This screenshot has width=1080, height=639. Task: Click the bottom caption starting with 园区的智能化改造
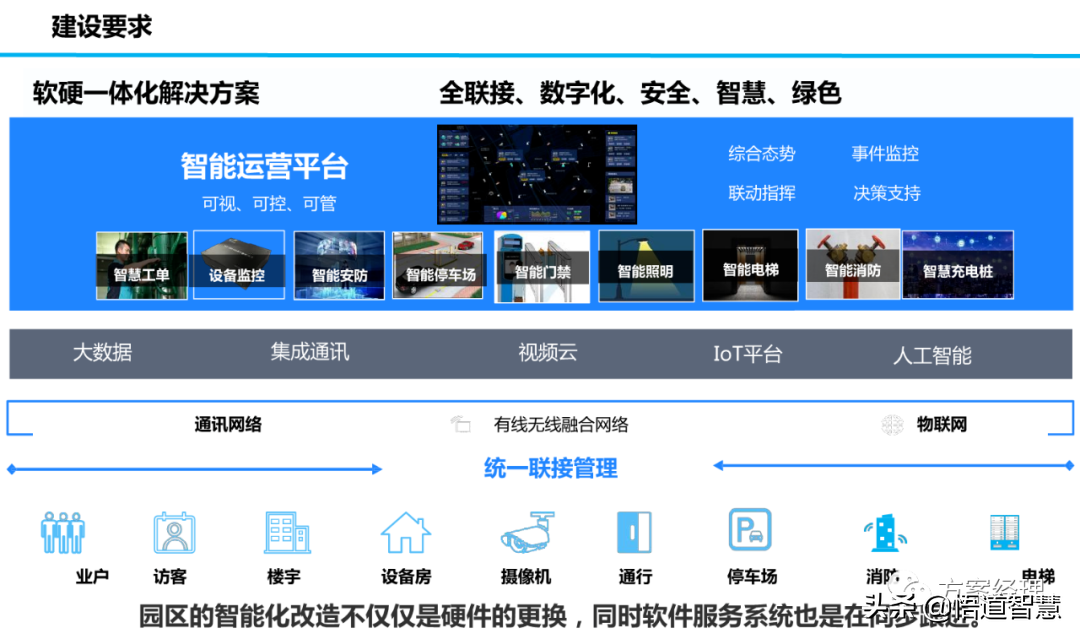(x=559, y=616)
